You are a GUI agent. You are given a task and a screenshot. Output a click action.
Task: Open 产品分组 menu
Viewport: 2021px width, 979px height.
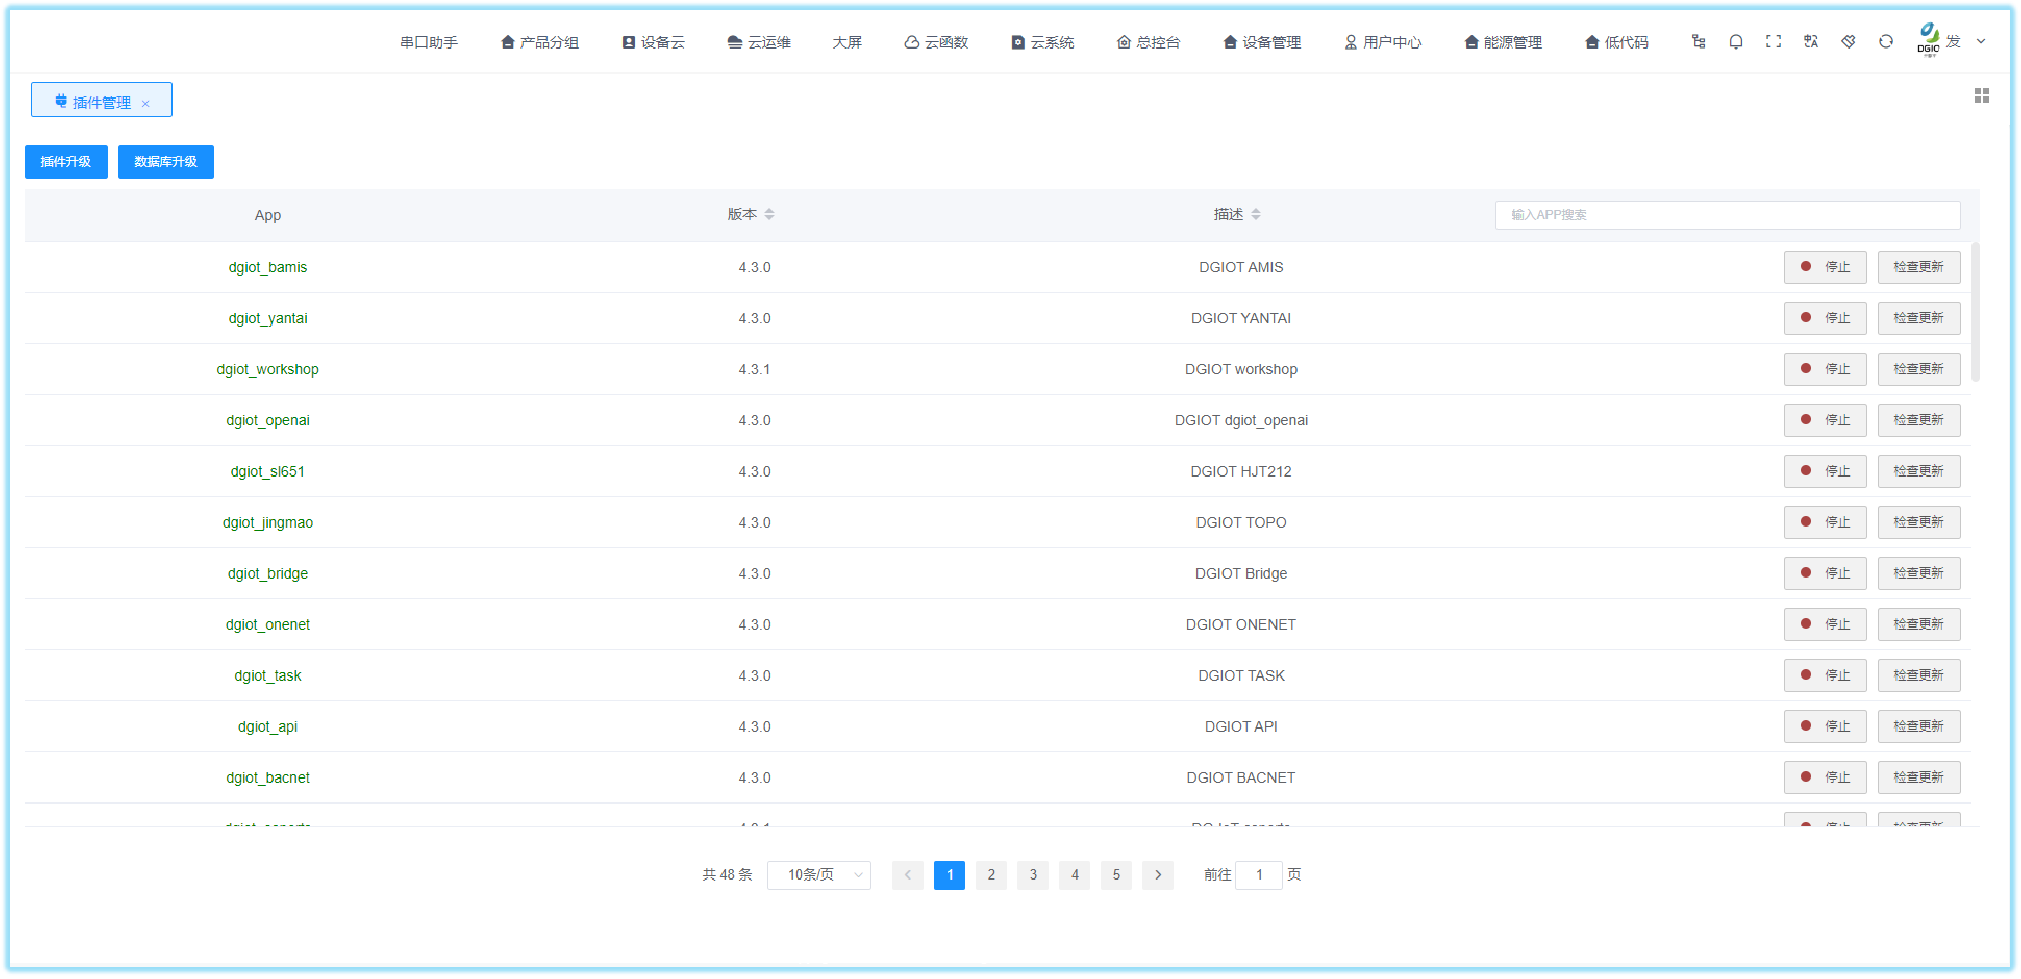coord(540,42)
